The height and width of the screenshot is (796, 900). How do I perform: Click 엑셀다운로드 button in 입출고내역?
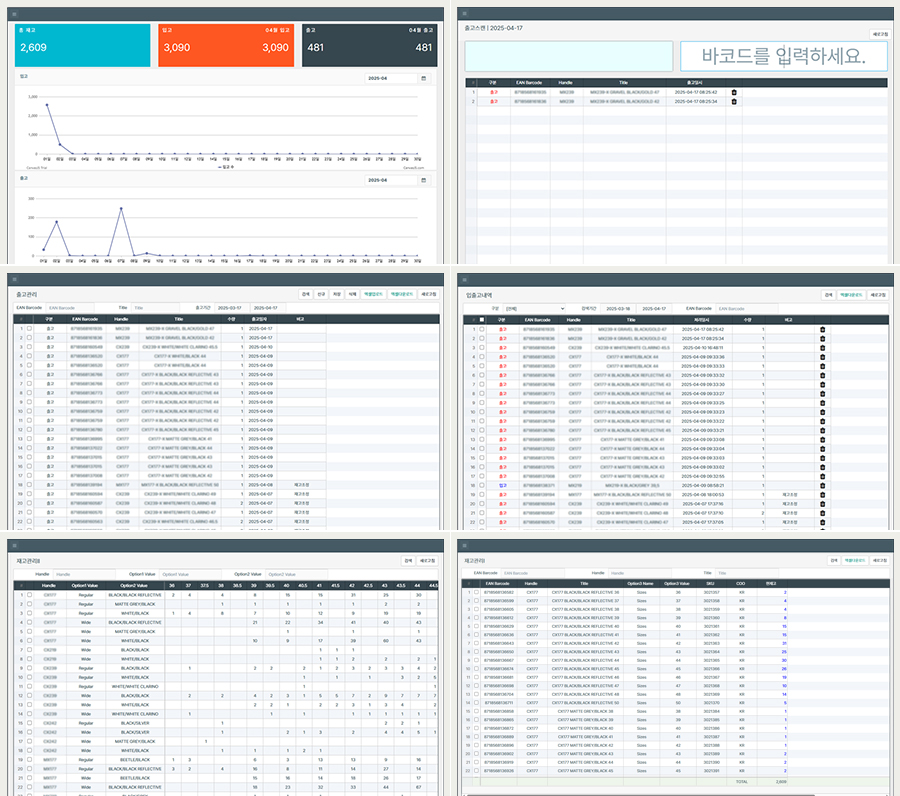pos(851,295)
